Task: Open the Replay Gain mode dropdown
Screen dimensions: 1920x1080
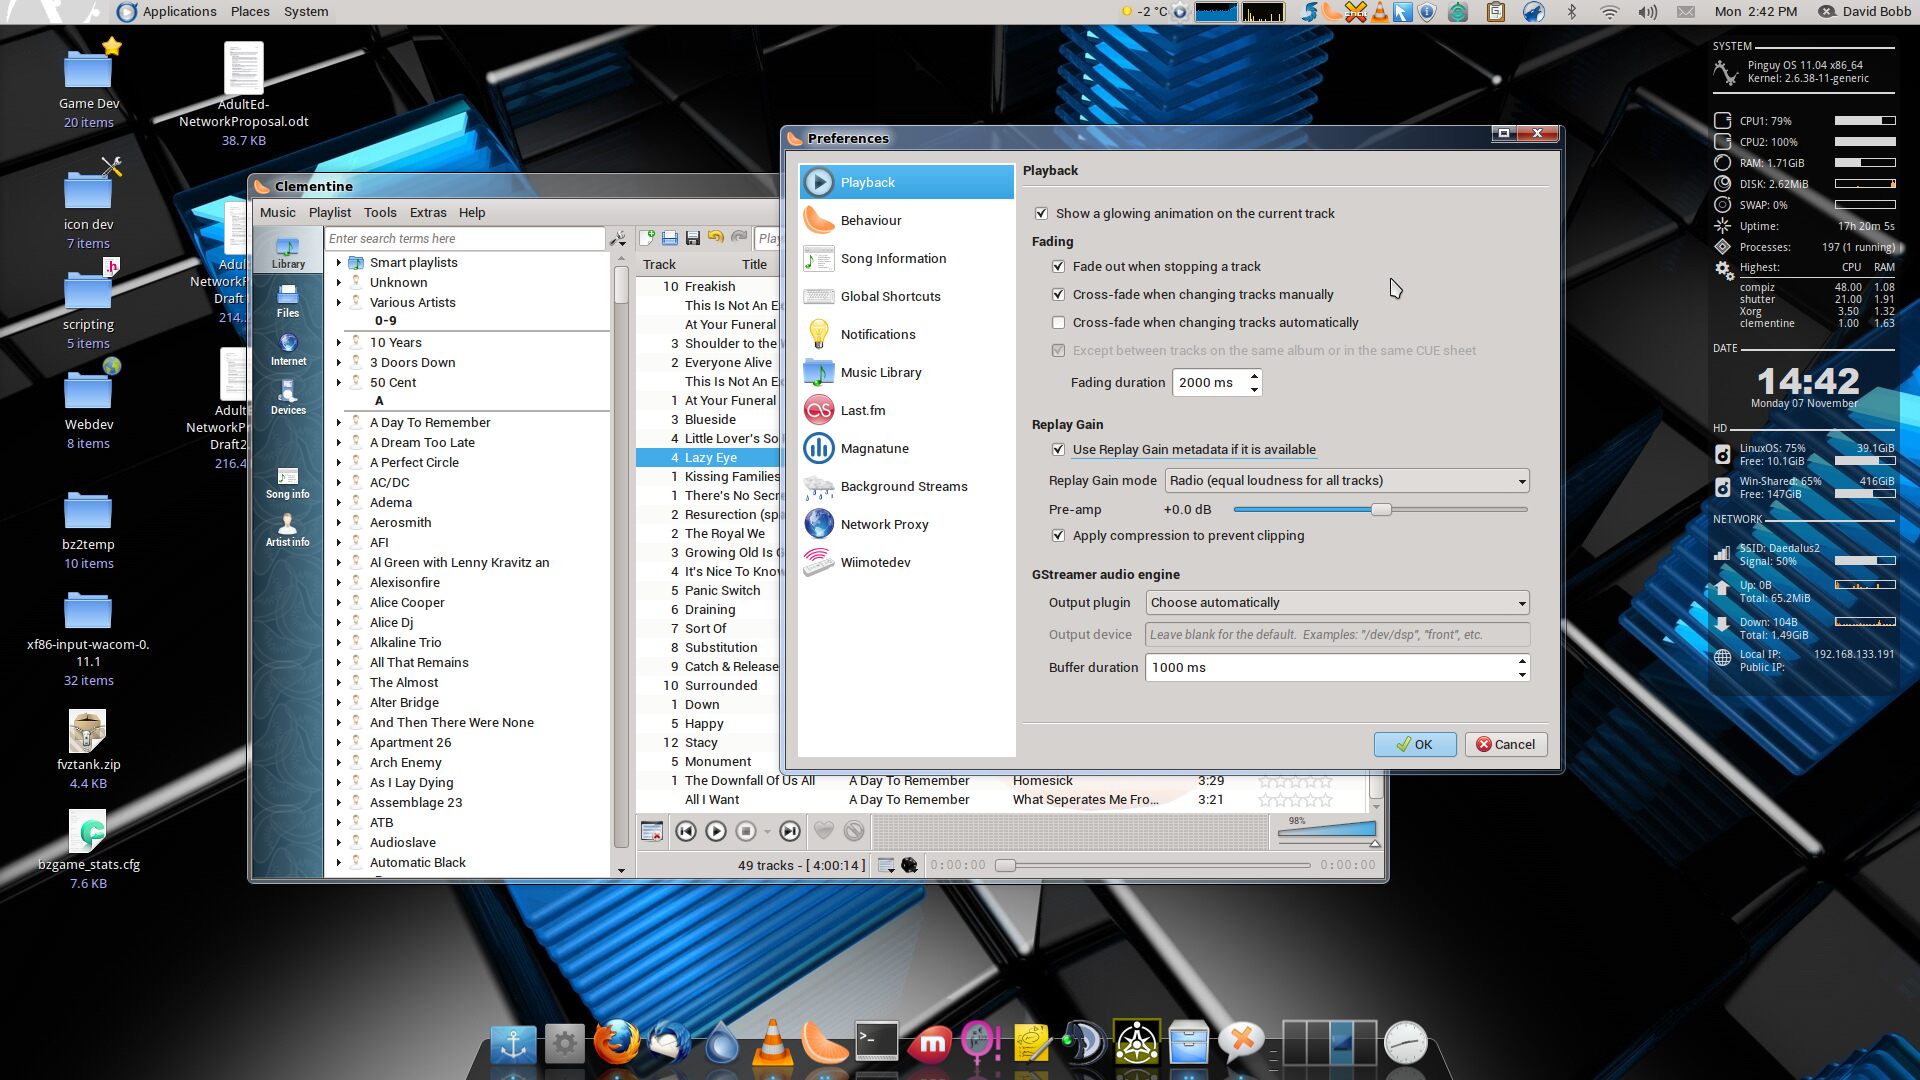Action: (1347, 481)
